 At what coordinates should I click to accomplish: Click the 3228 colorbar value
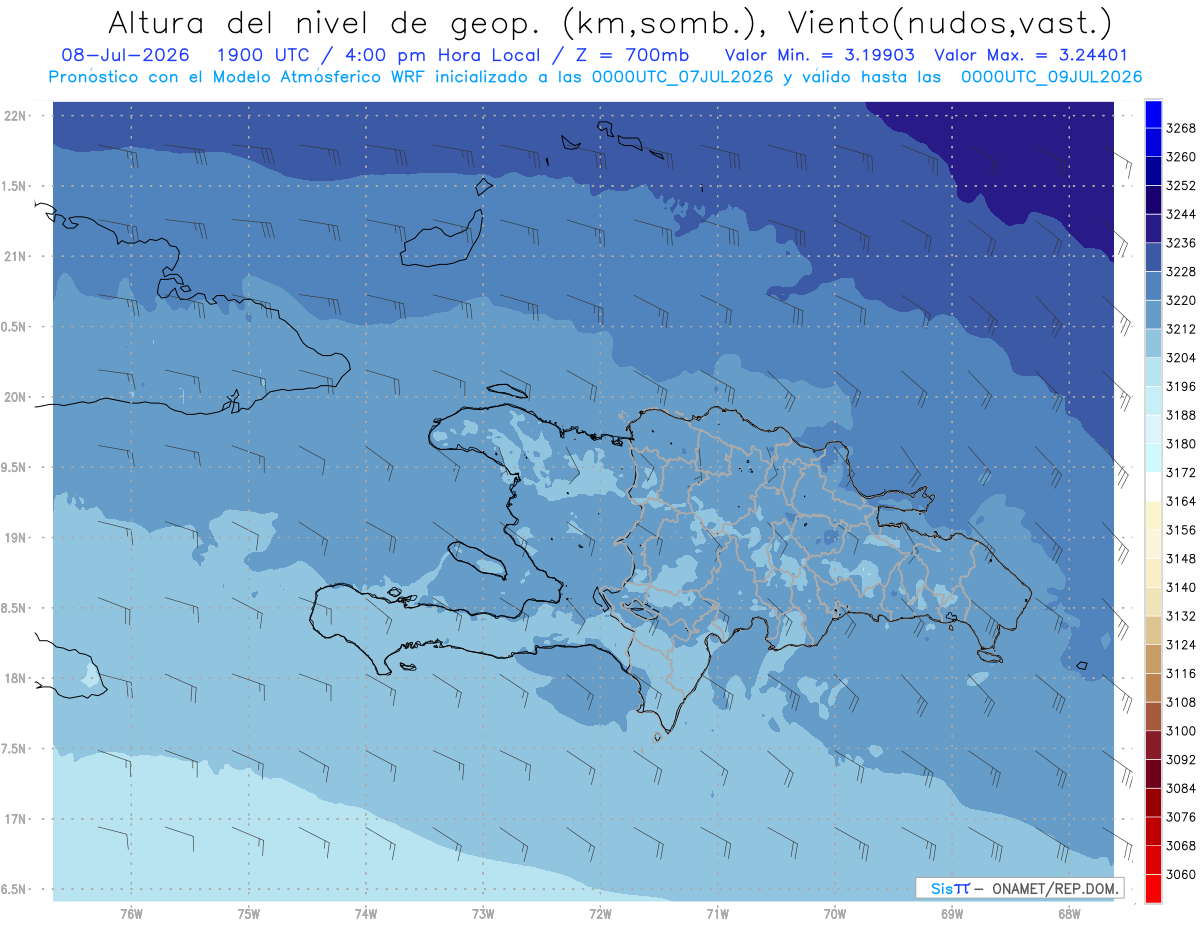(1181, 271)
